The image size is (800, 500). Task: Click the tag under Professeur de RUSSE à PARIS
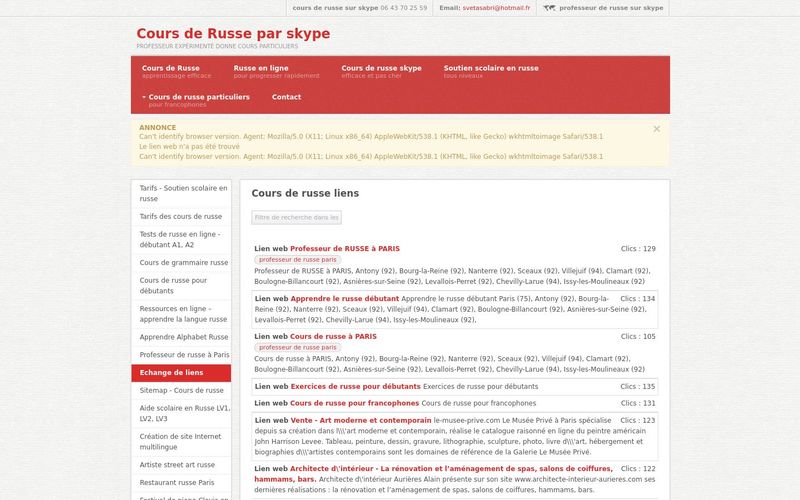pyautogui.click(x=297, y=260)
